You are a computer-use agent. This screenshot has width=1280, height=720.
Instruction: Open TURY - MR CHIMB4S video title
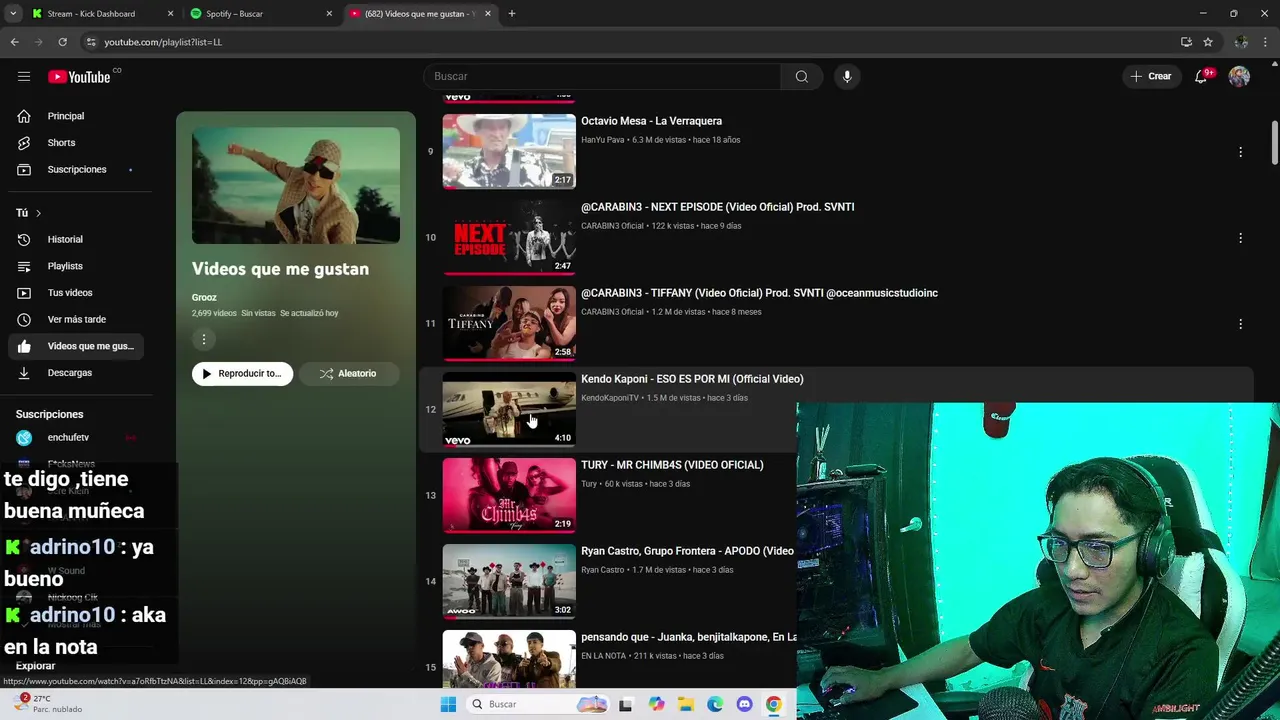pyautogui.click(x=672, y=465)
